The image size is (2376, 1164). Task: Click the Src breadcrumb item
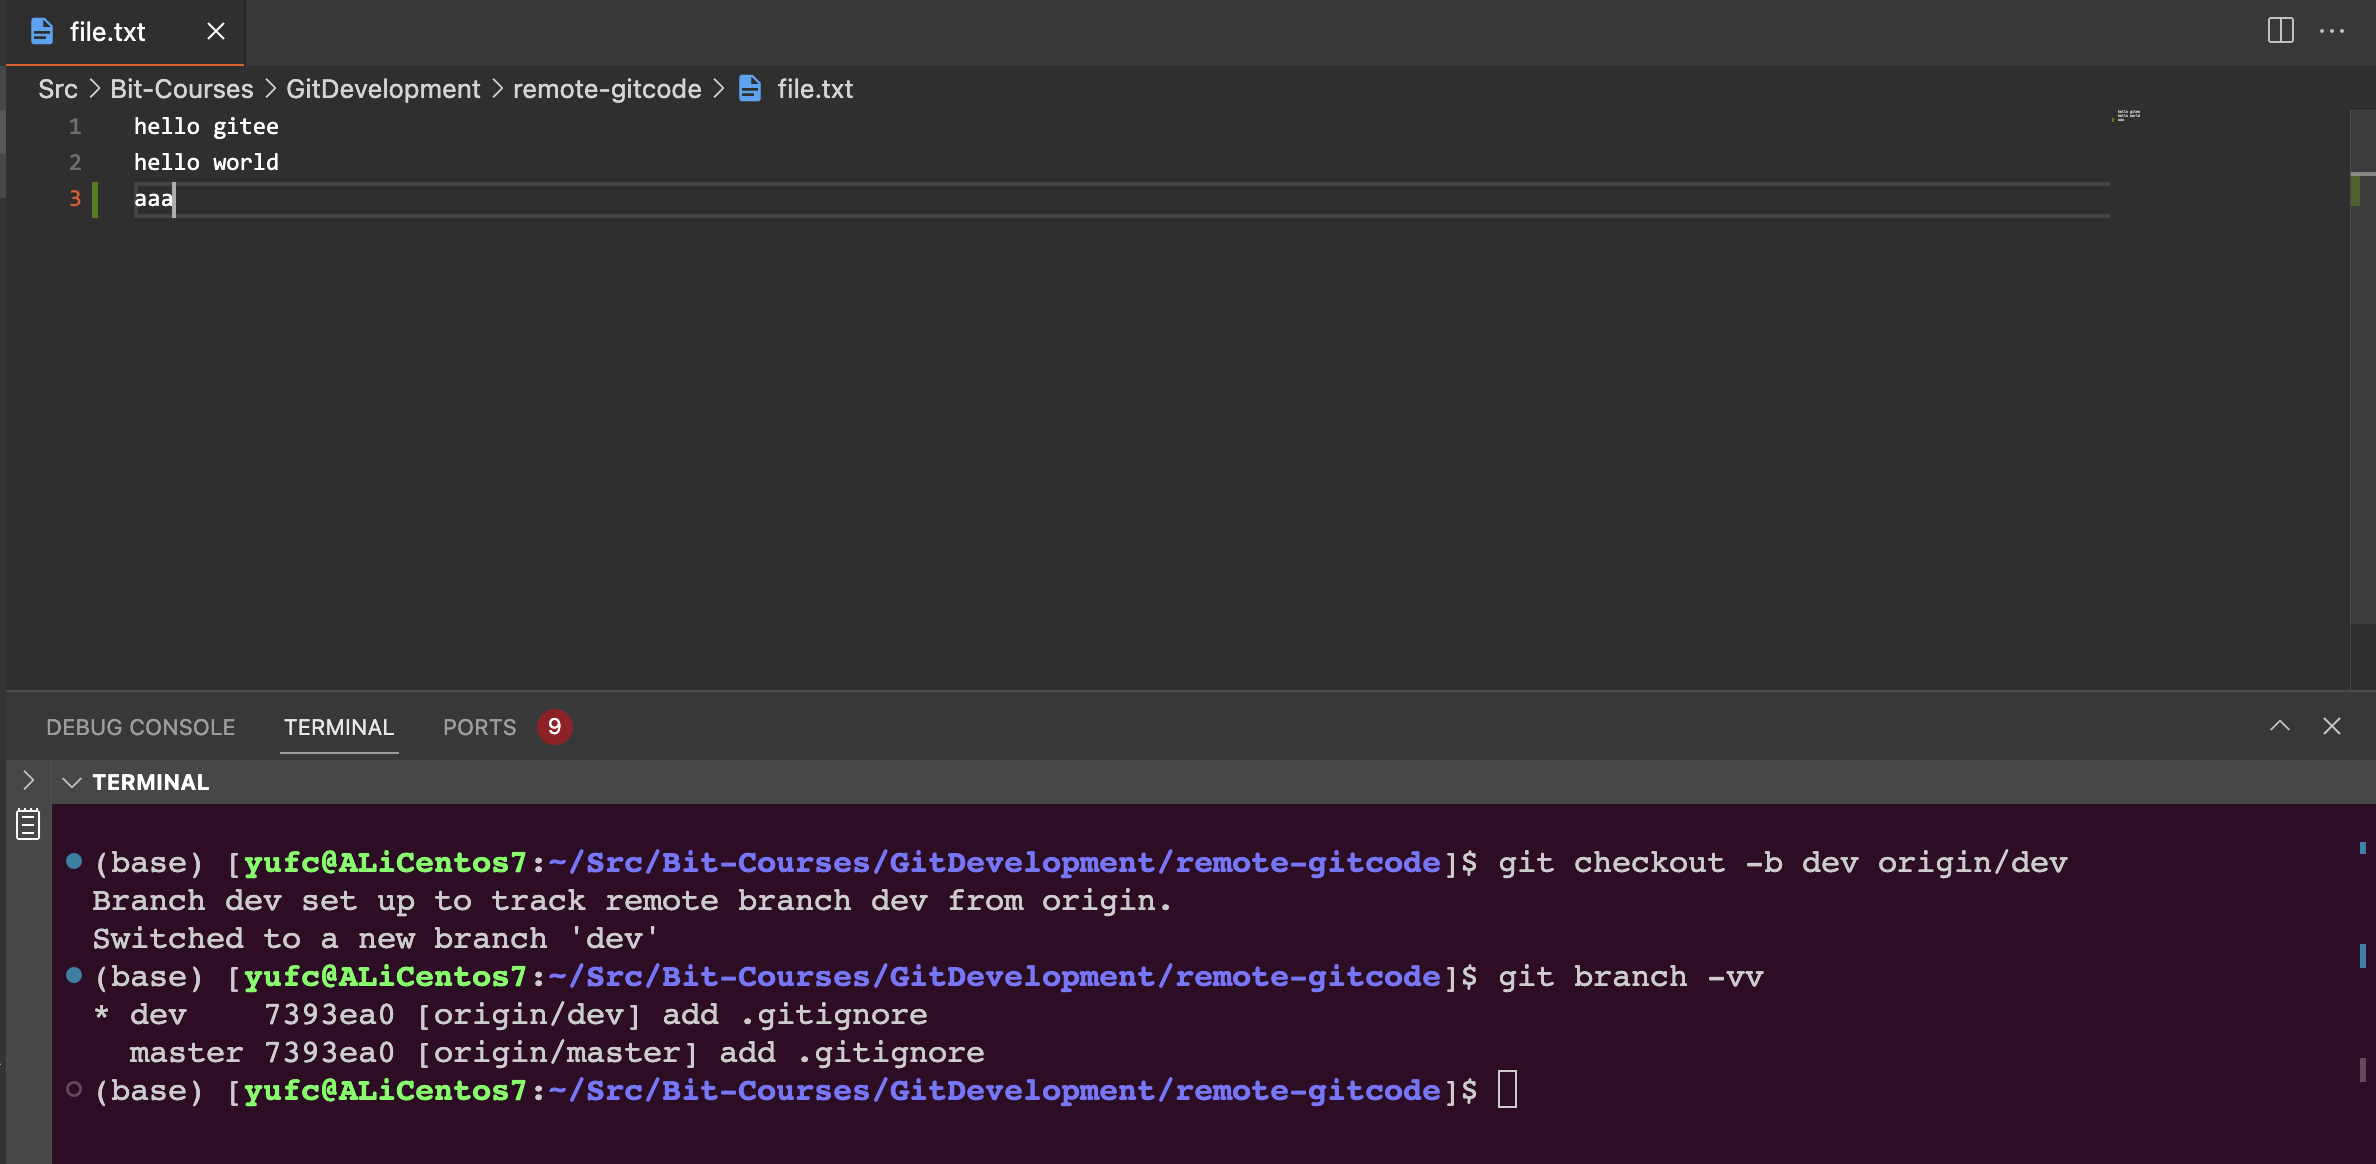click(57, 89)
